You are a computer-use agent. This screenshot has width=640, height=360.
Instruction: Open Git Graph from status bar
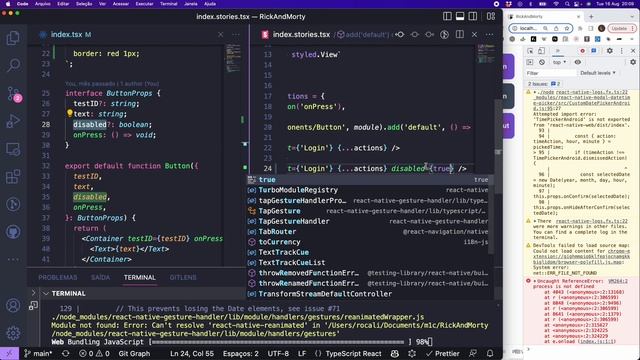pos(134,353)
